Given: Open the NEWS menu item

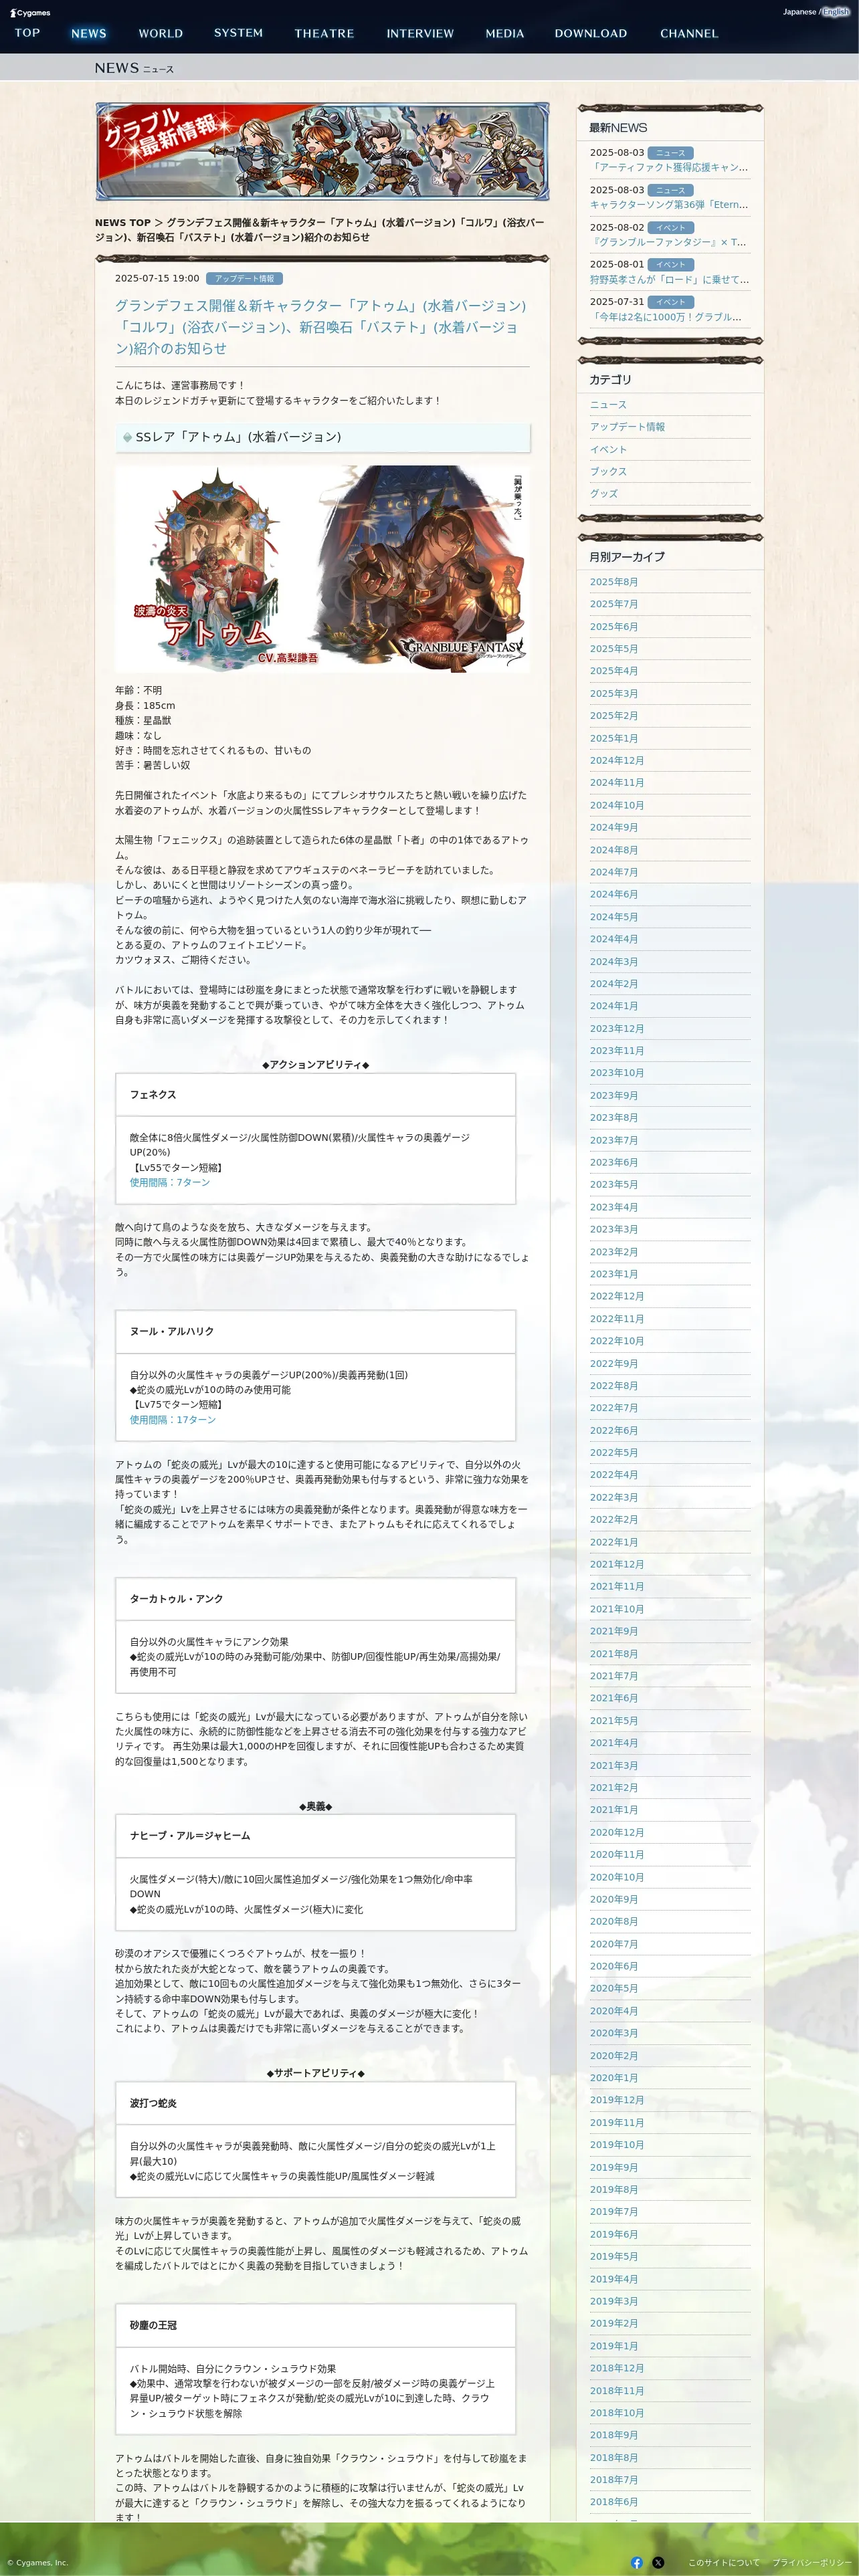Looking at the screenshot, I should point(89,33).
